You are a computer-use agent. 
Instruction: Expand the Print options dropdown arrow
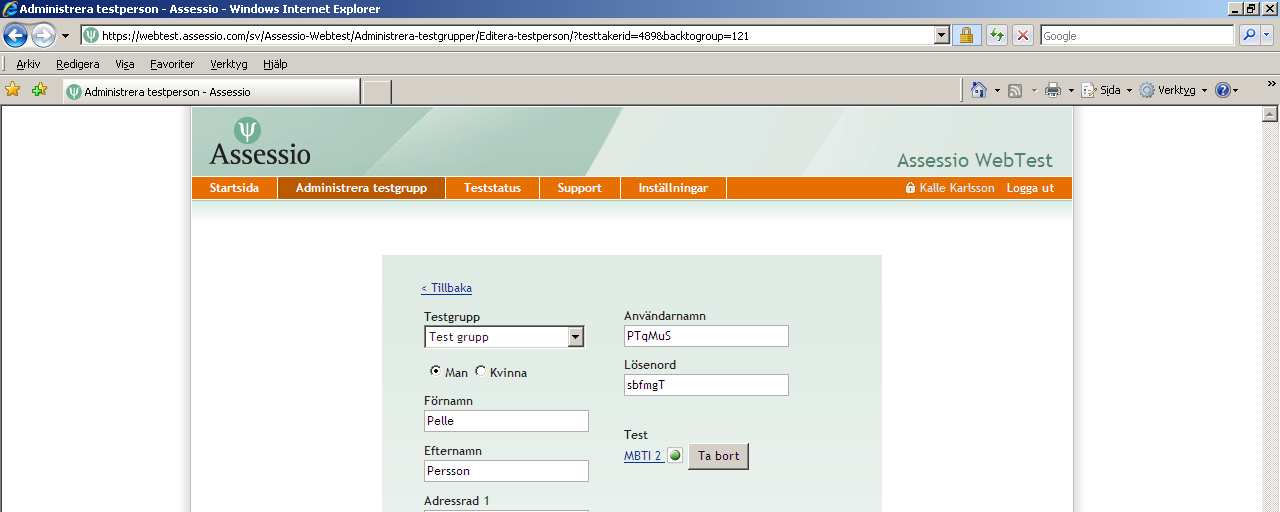[x=1071, y=90]
